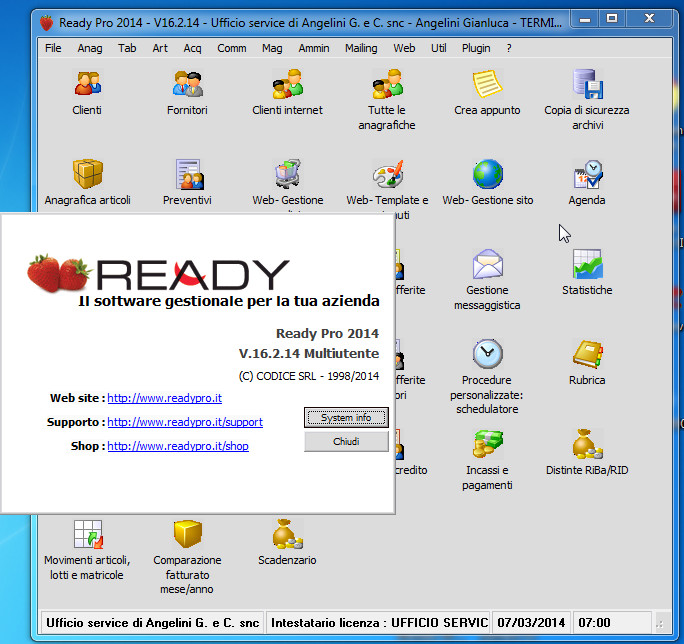Launch Copia di sicurezza archivi
The height and width of the screenshot is (644, 684).
pos(587,84)
